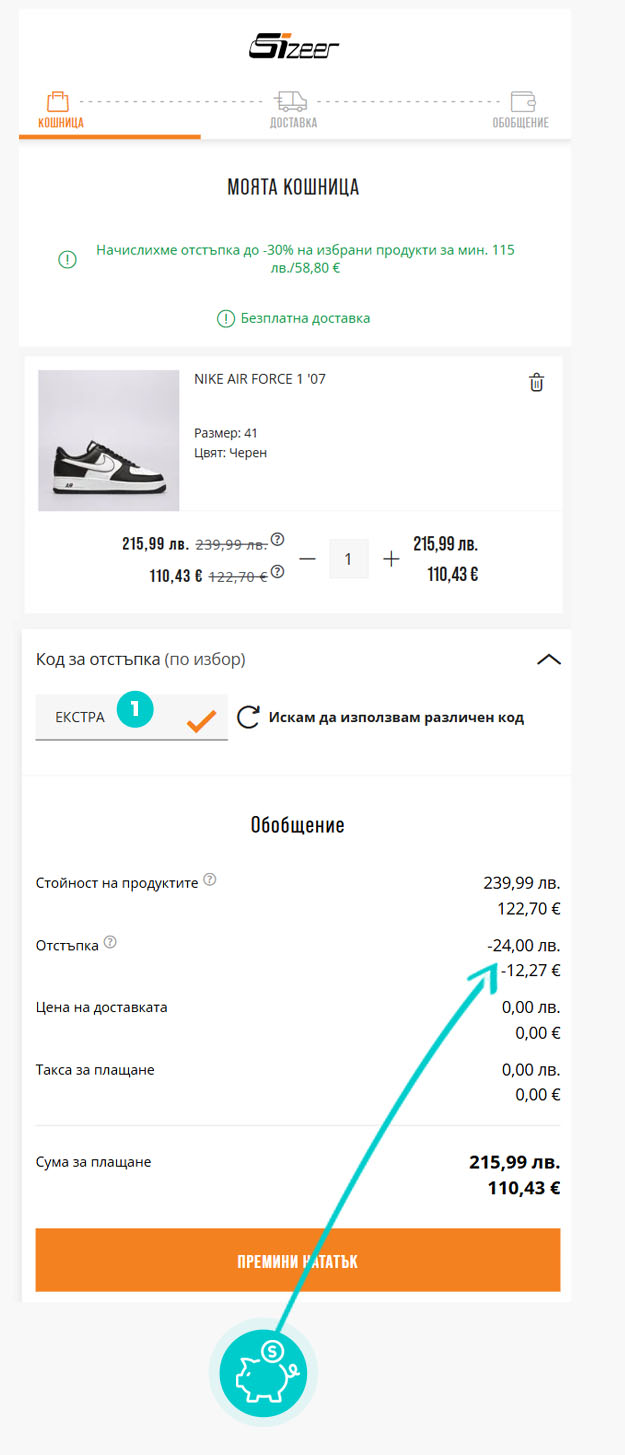Click the quantity input field
The width and height of the screenshot is (625, 1455).
click(x=348, y=559)
